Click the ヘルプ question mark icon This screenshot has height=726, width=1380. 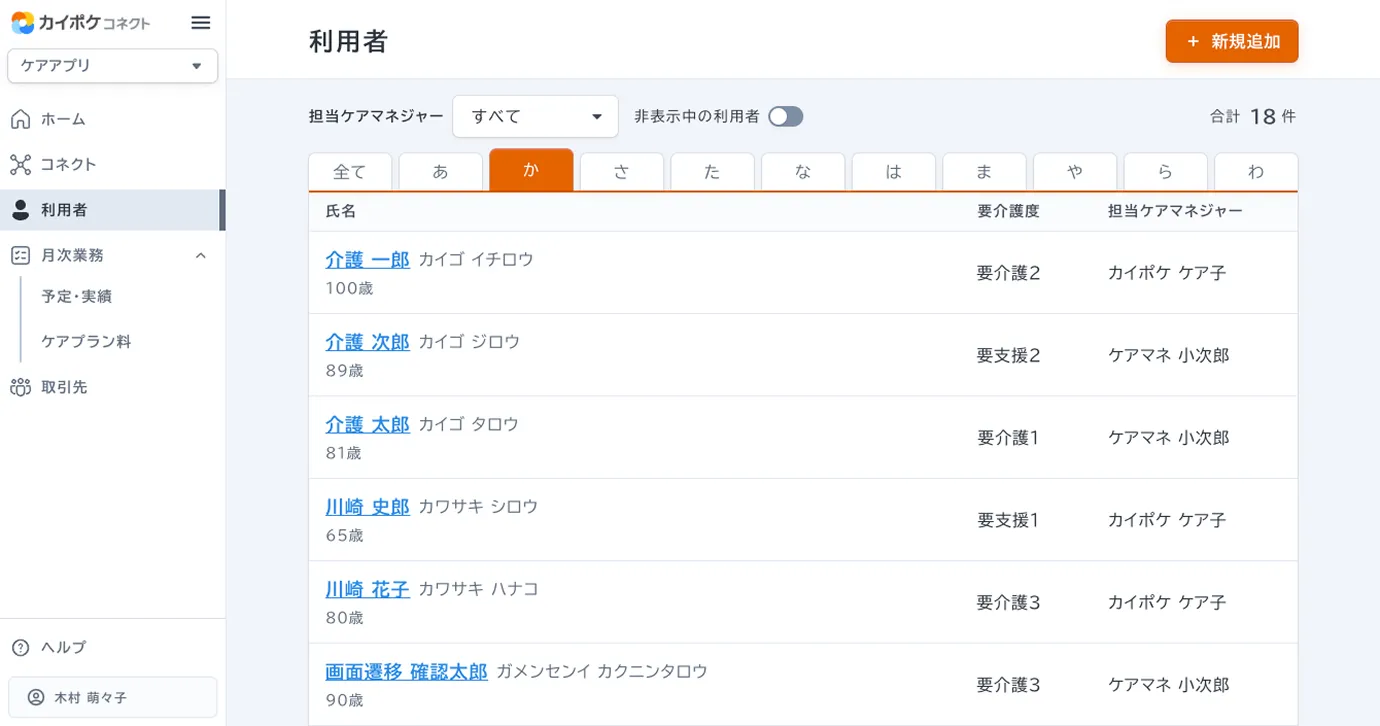coord(20,647)
